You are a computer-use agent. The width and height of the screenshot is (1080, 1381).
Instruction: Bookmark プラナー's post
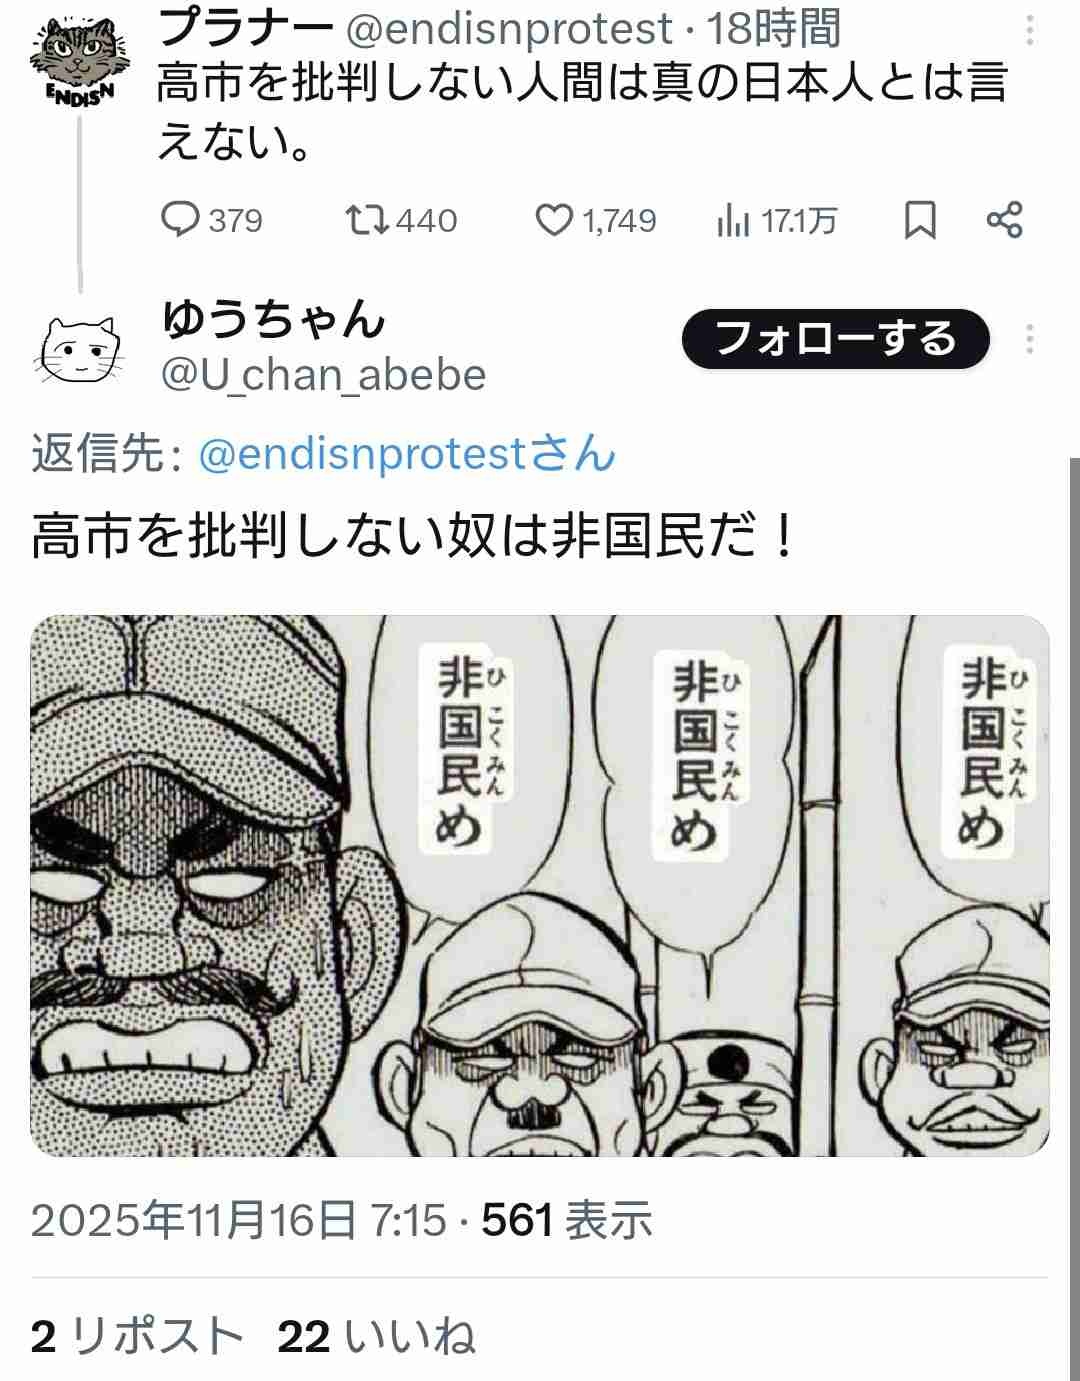[920, 220]
